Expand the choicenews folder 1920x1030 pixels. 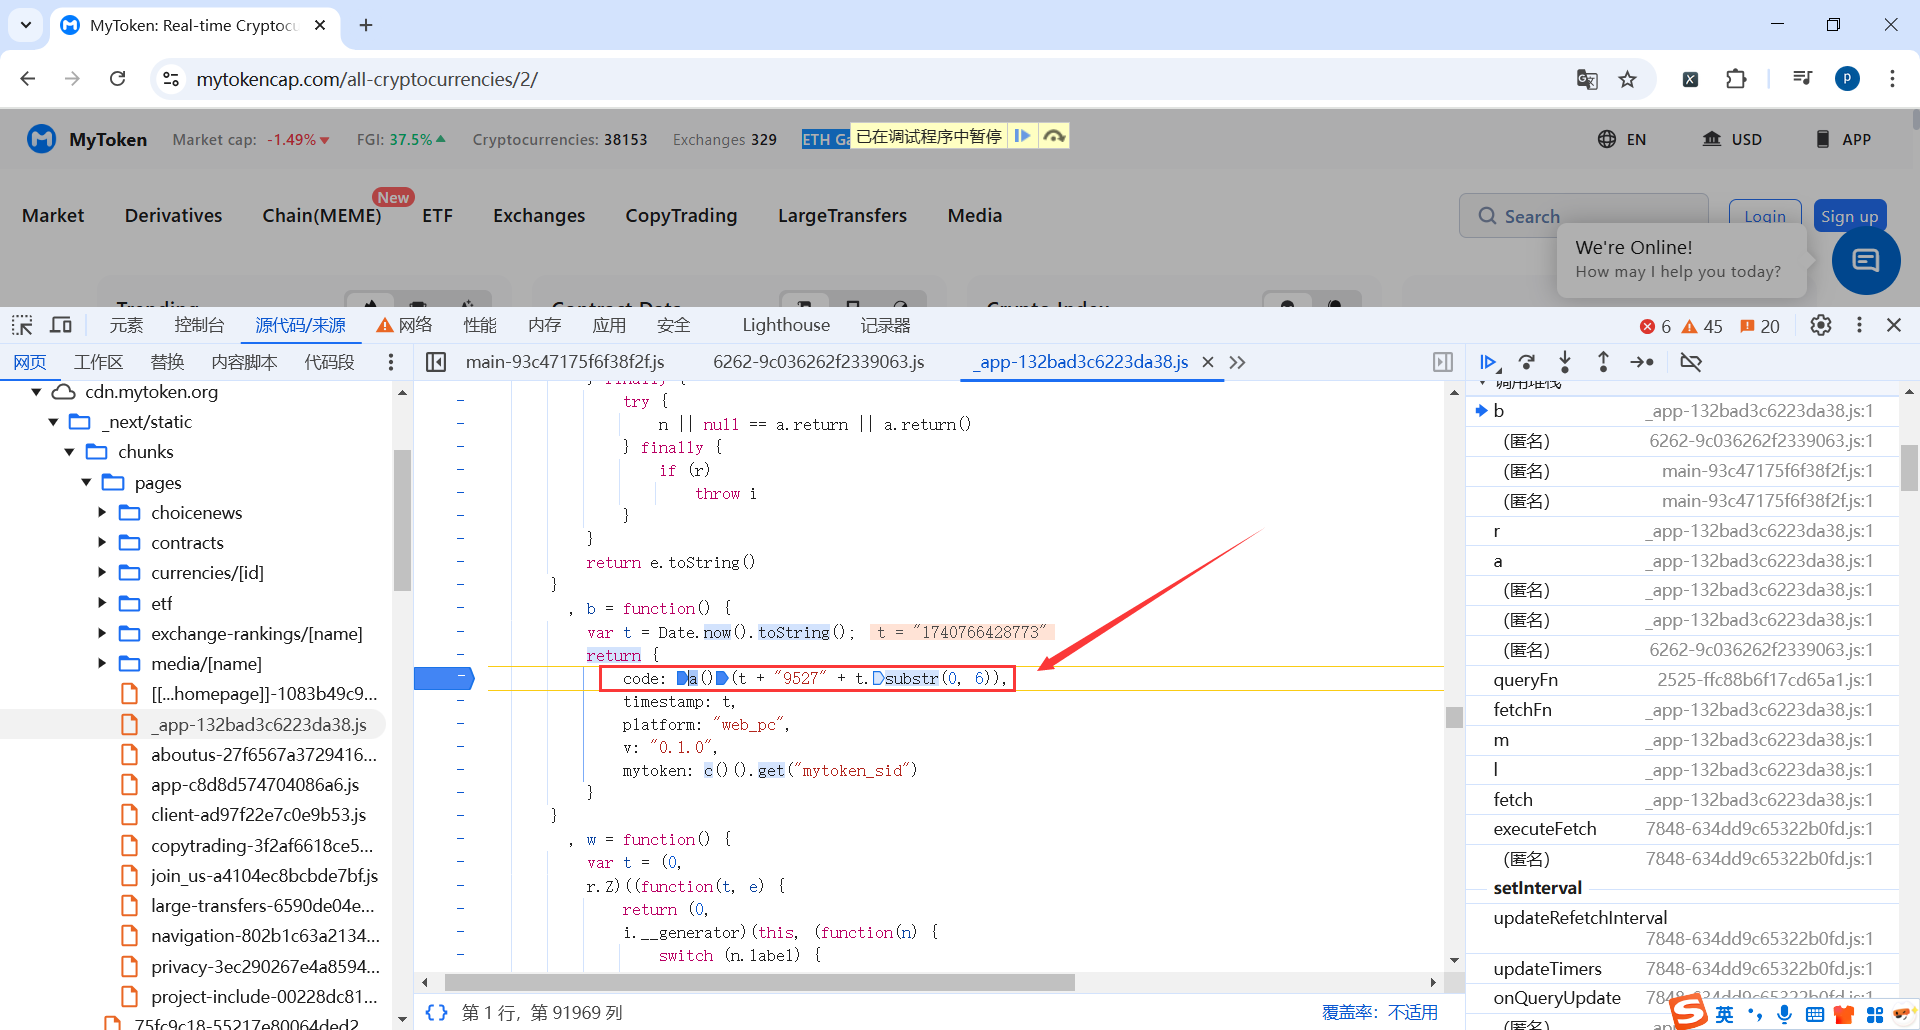(102, 513)
